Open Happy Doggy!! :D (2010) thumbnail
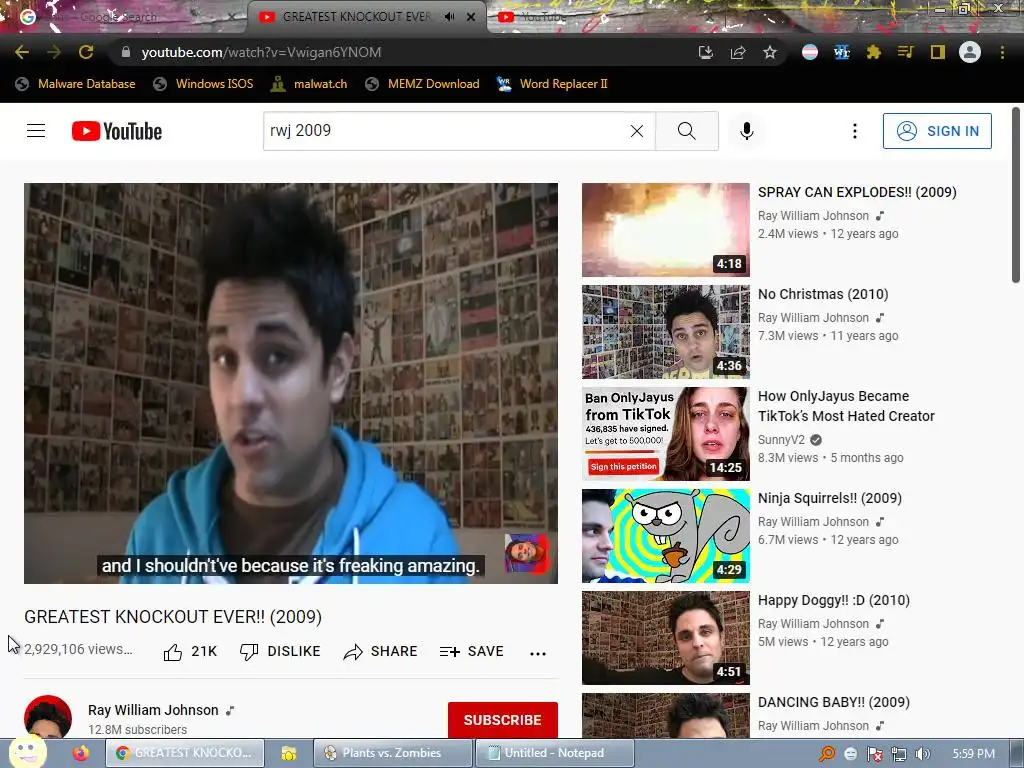 tap(665, 637)
